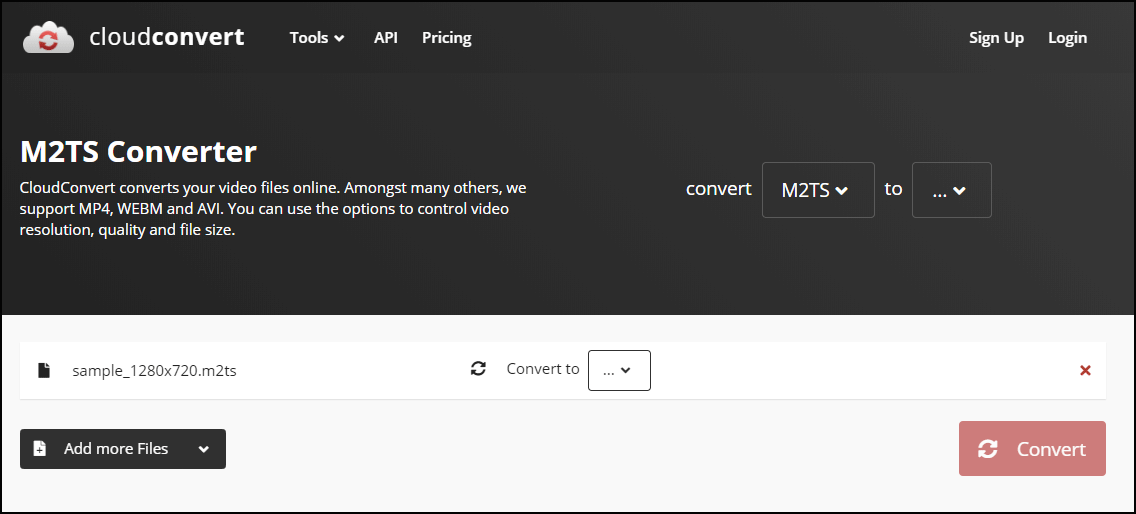This screenshot has height=514, width=1136.
Task: Click the file icon beside sample_1280x720.m2ts
Action: 44,370
